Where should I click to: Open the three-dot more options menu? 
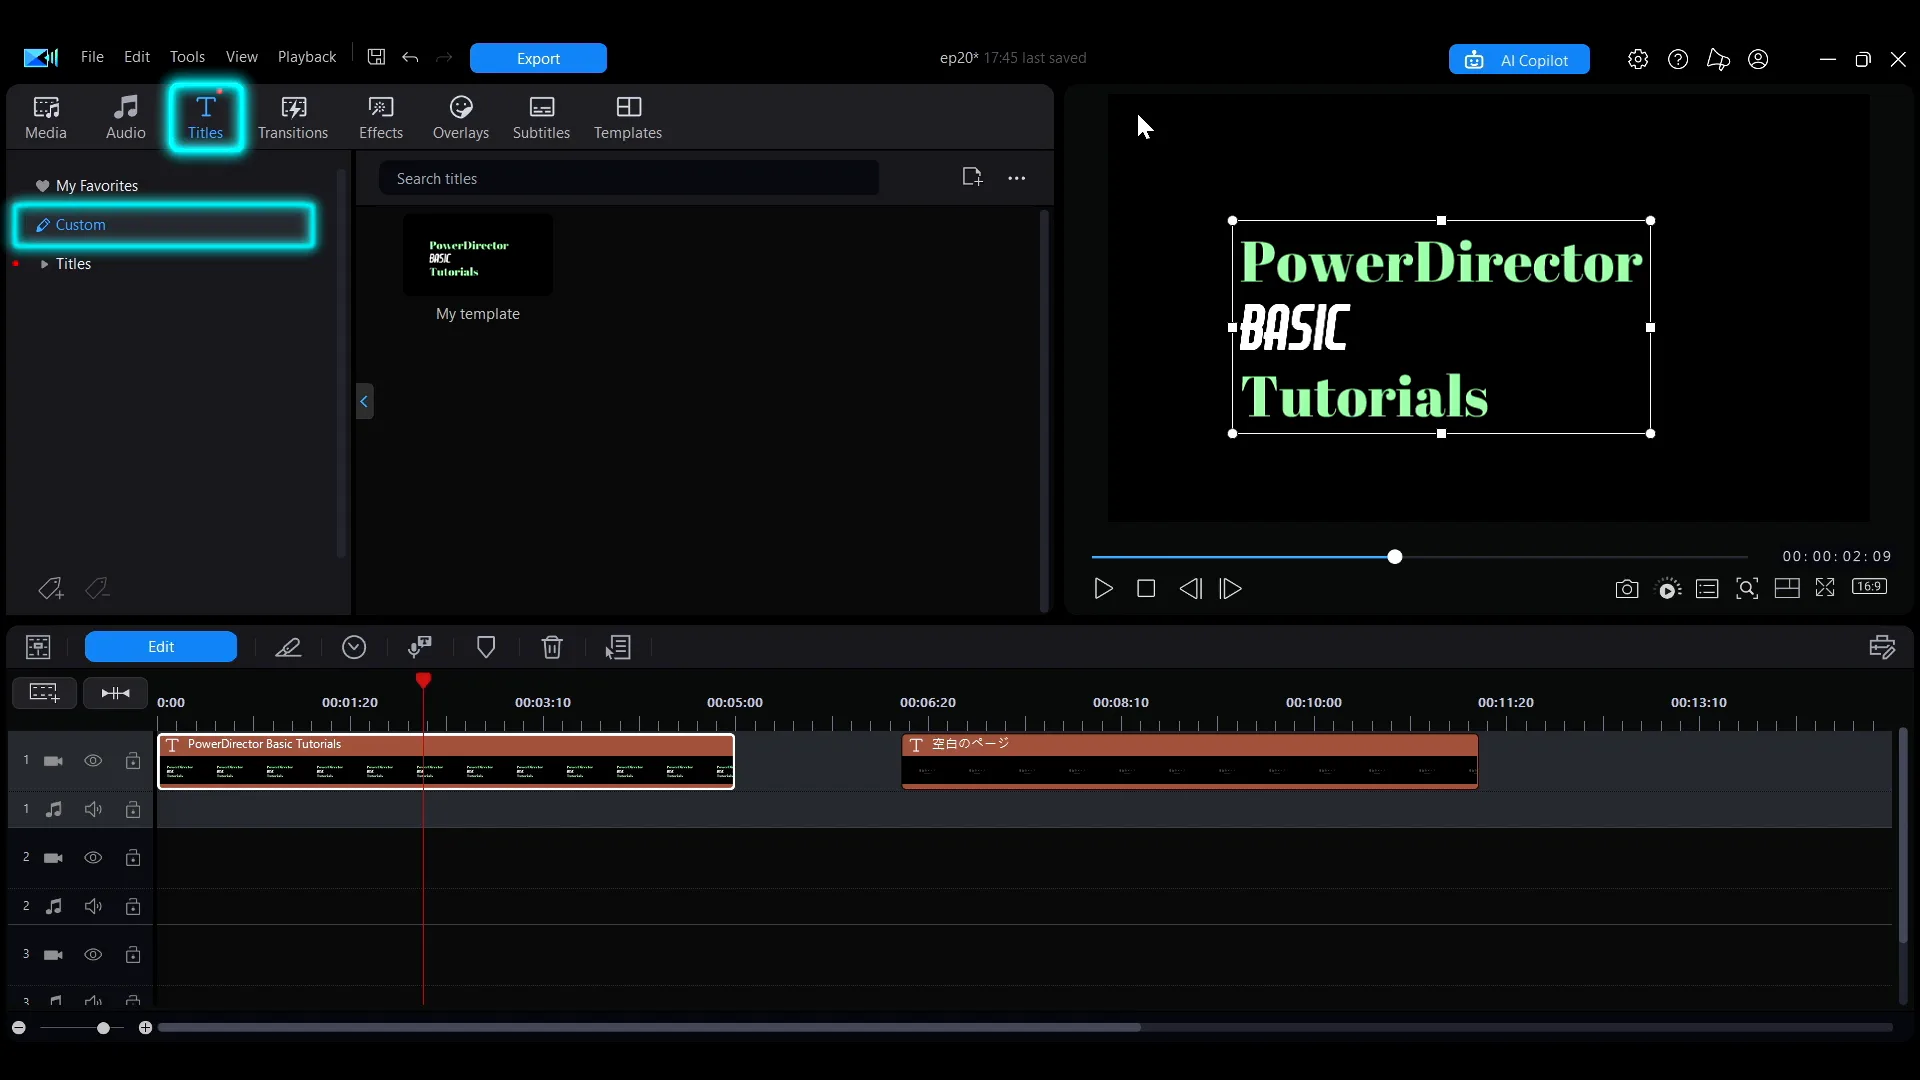click(1017, 178)
